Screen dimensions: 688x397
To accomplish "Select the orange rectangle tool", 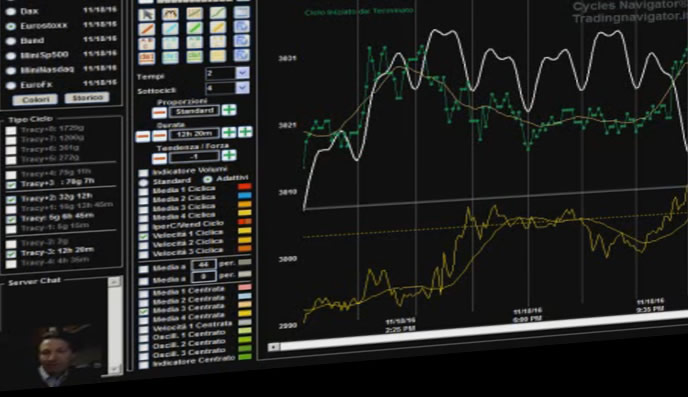I will pos(147,57).
